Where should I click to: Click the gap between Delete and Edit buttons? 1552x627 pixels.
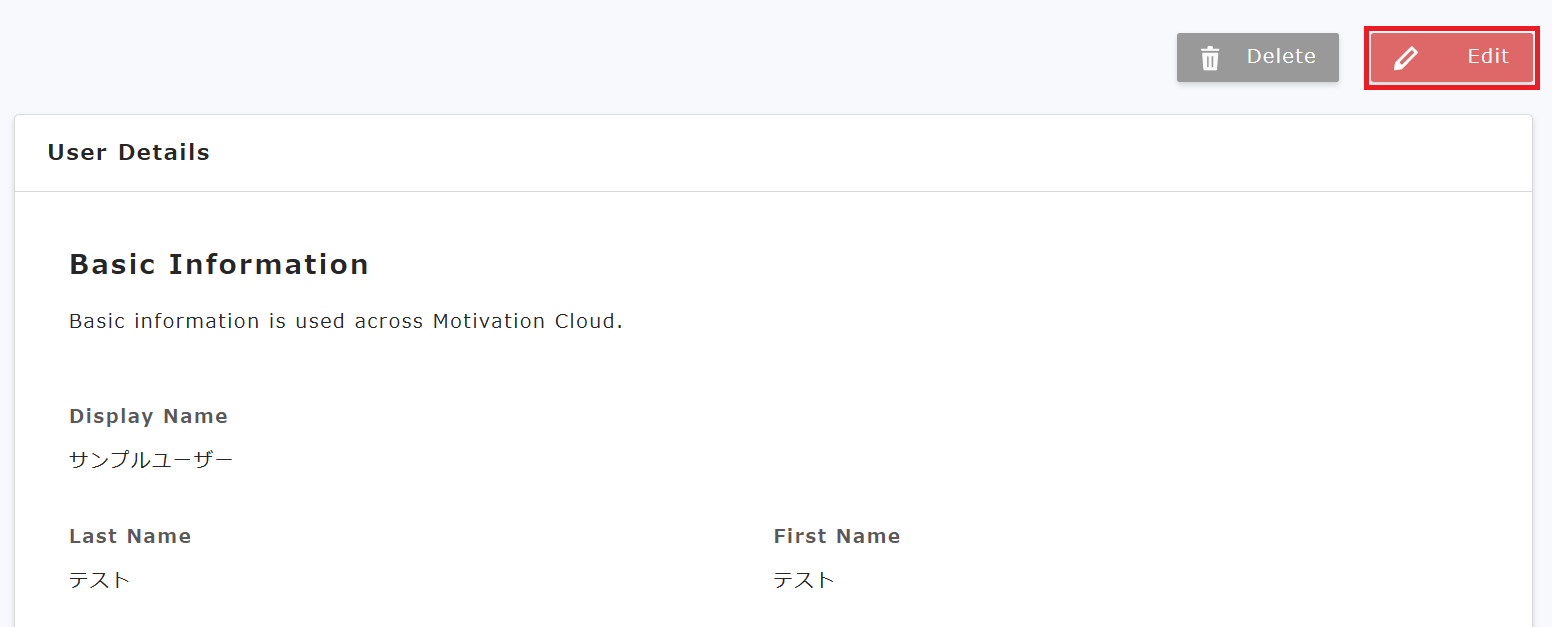[x=1353, y=57]
